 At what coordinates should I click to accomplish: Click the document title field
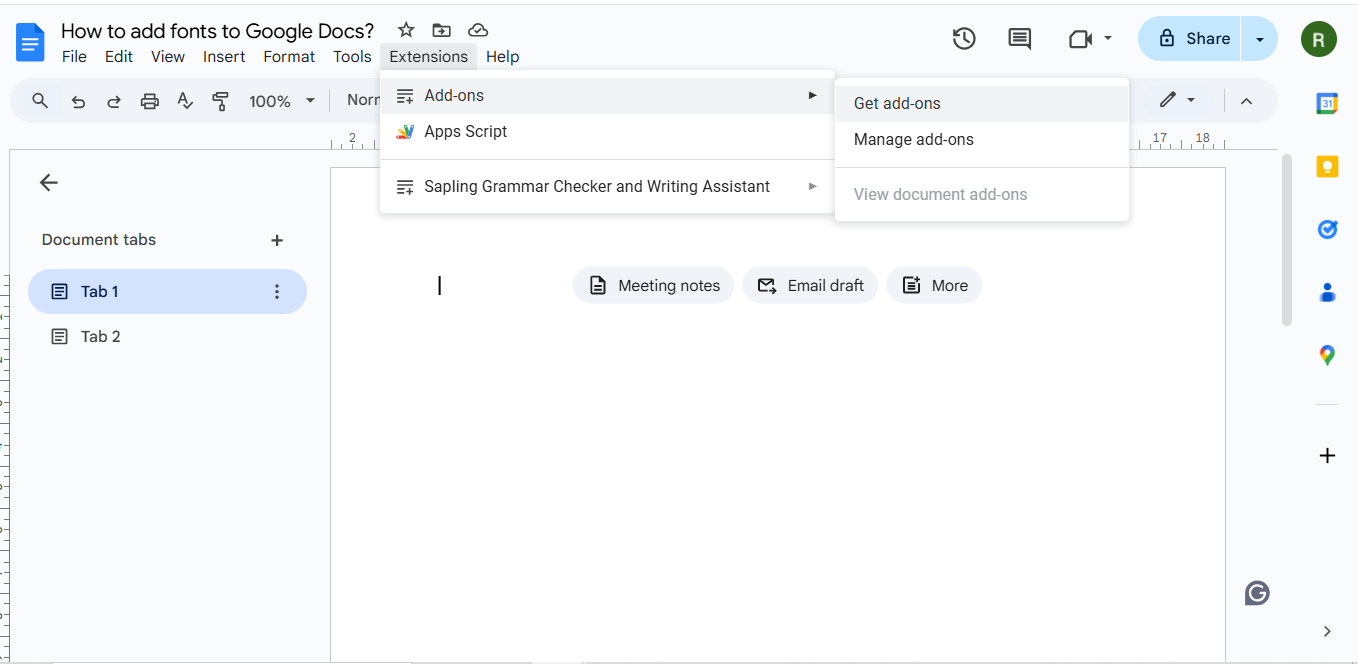point(218,31)
